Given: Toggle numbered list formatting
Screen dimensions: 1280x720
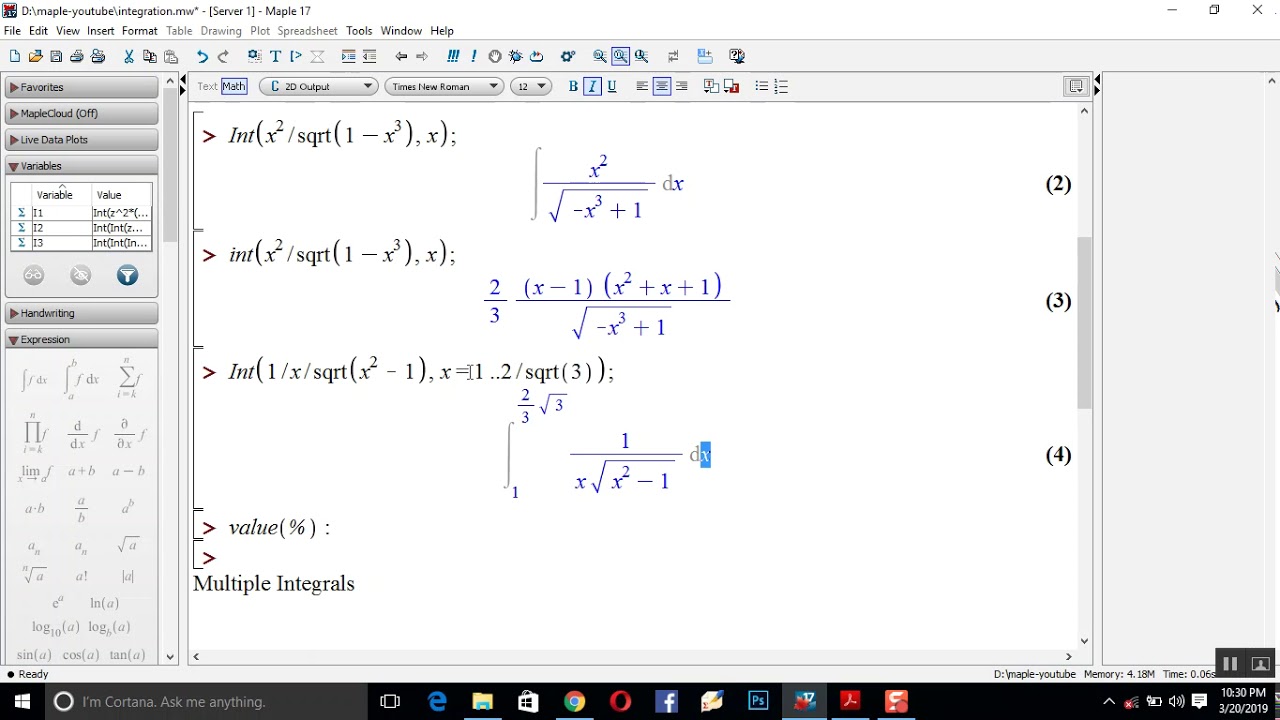Looking at the screenshot, I should [x=781, y=87].
